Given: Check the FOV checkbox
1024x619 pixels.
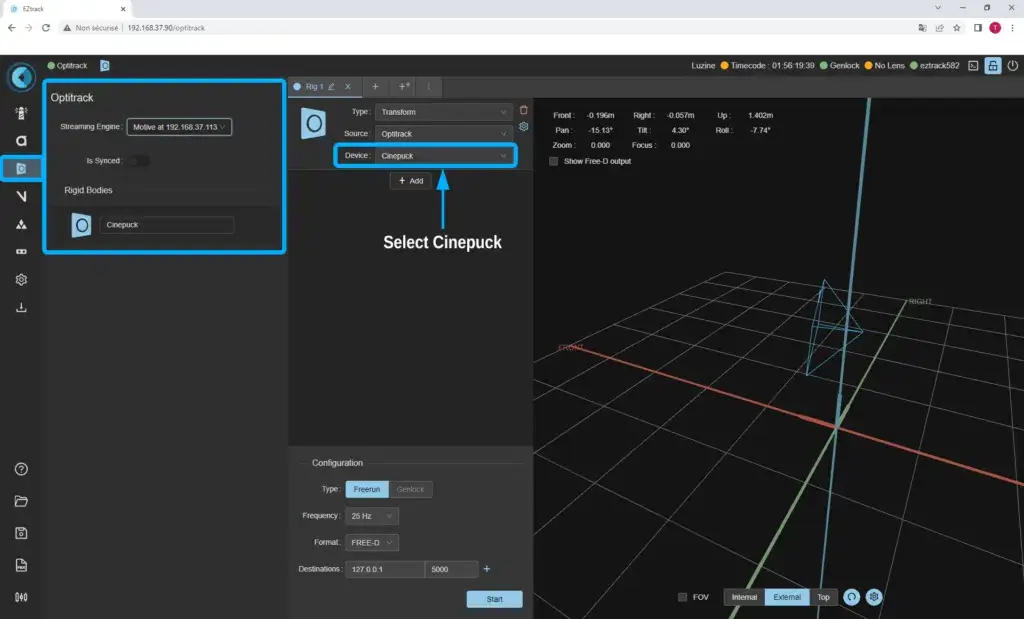Looking at the screenshot, I should (682, 597).
